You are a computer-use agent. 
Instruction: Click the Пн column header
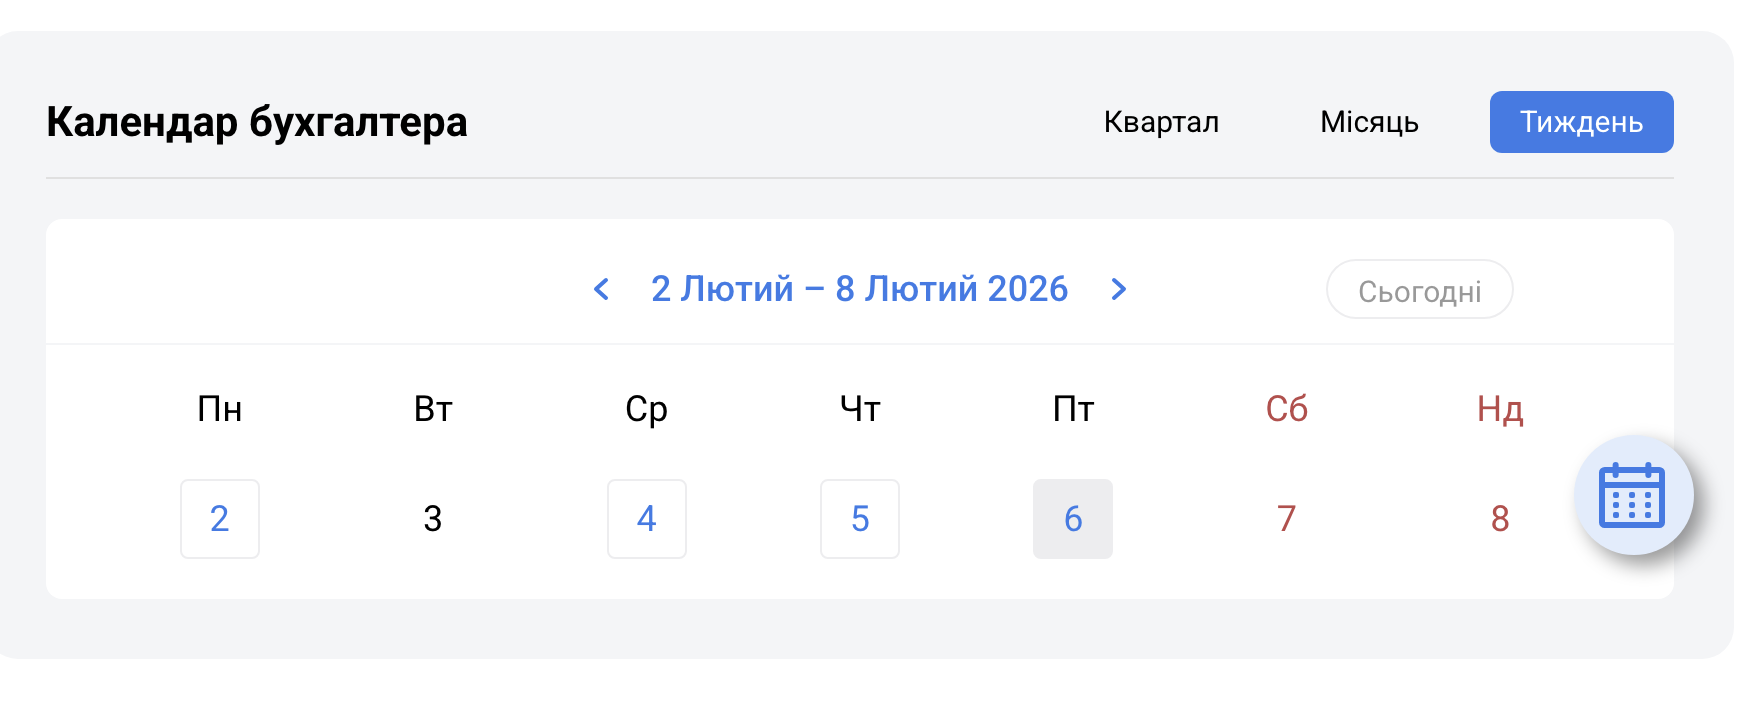(219, 408)
